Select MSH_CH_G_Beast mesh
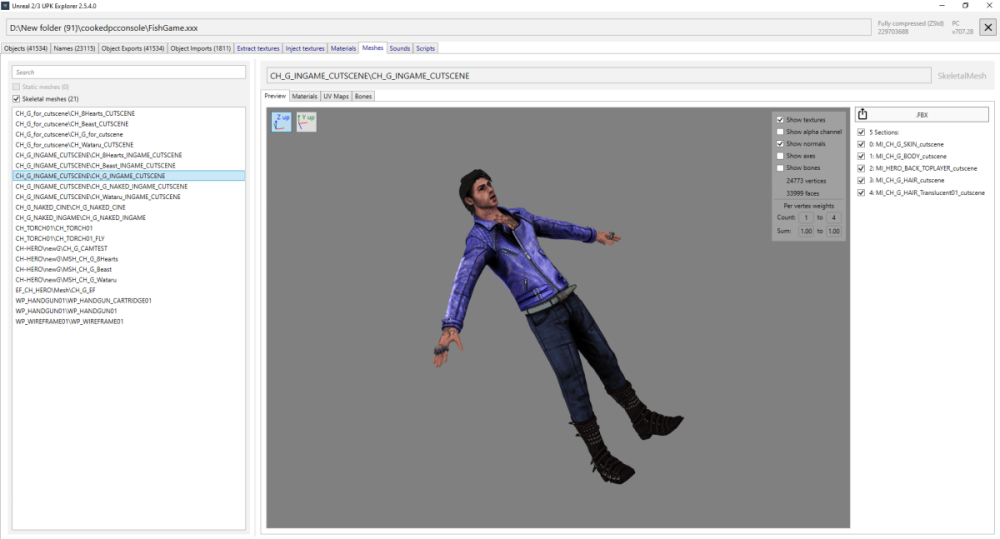The height and width of the screenshot is (539, 1000). pyautogui.click(x=128, y=269)
